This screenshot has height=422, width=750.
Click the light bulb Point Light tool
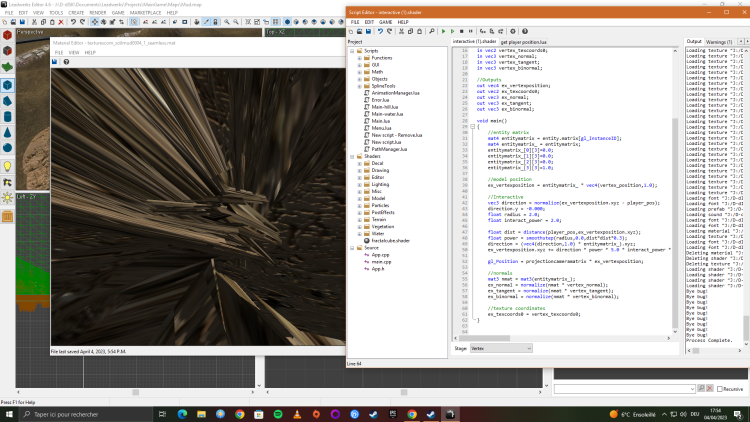(7, 166)
